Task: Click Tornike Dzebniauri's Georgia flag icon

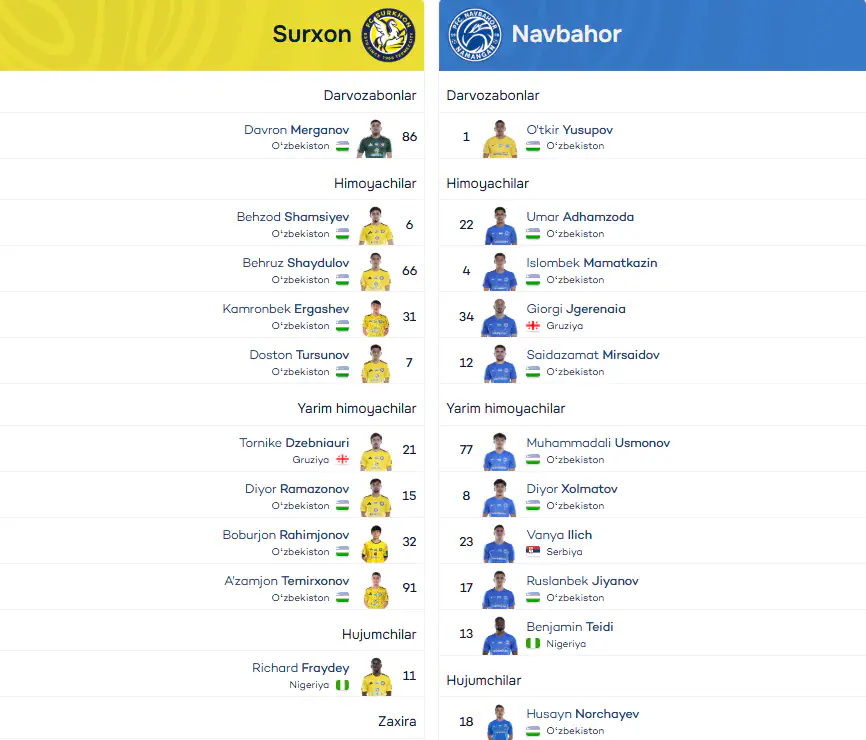Action: (x=342, y=459)
